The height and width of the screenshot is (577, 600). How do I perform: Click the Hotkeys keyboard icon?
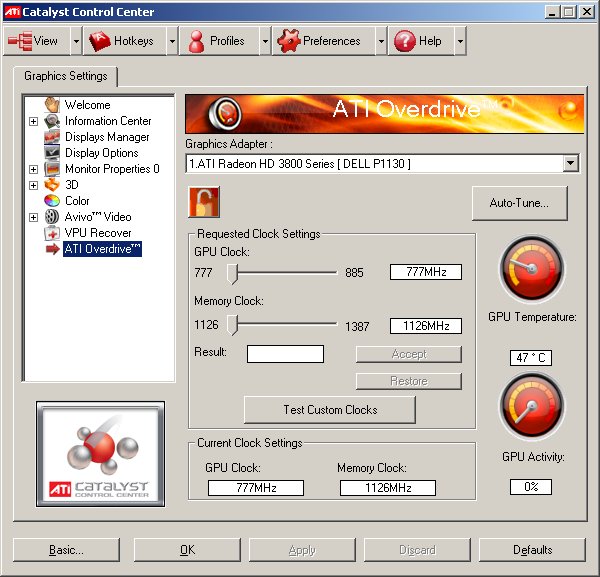99,41
